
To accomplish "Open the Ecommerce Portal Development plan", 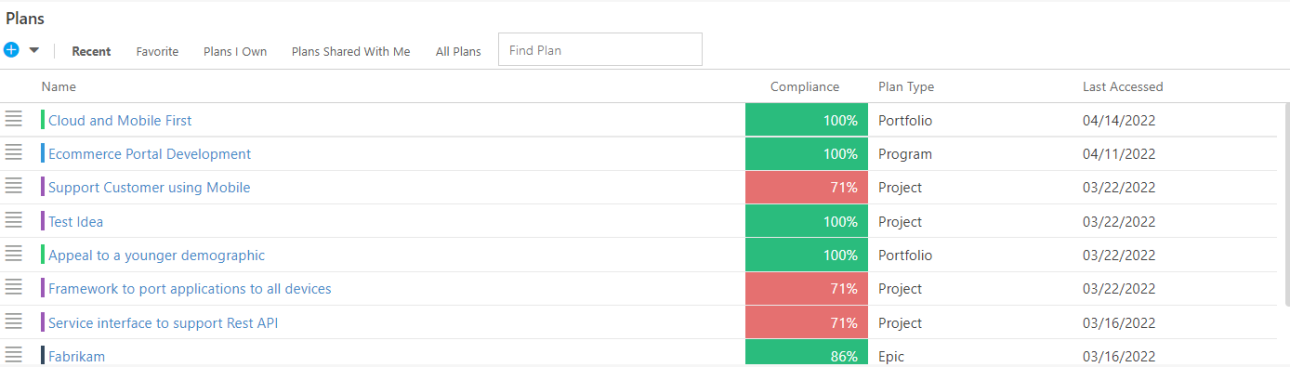I will (x=150, y=154).
